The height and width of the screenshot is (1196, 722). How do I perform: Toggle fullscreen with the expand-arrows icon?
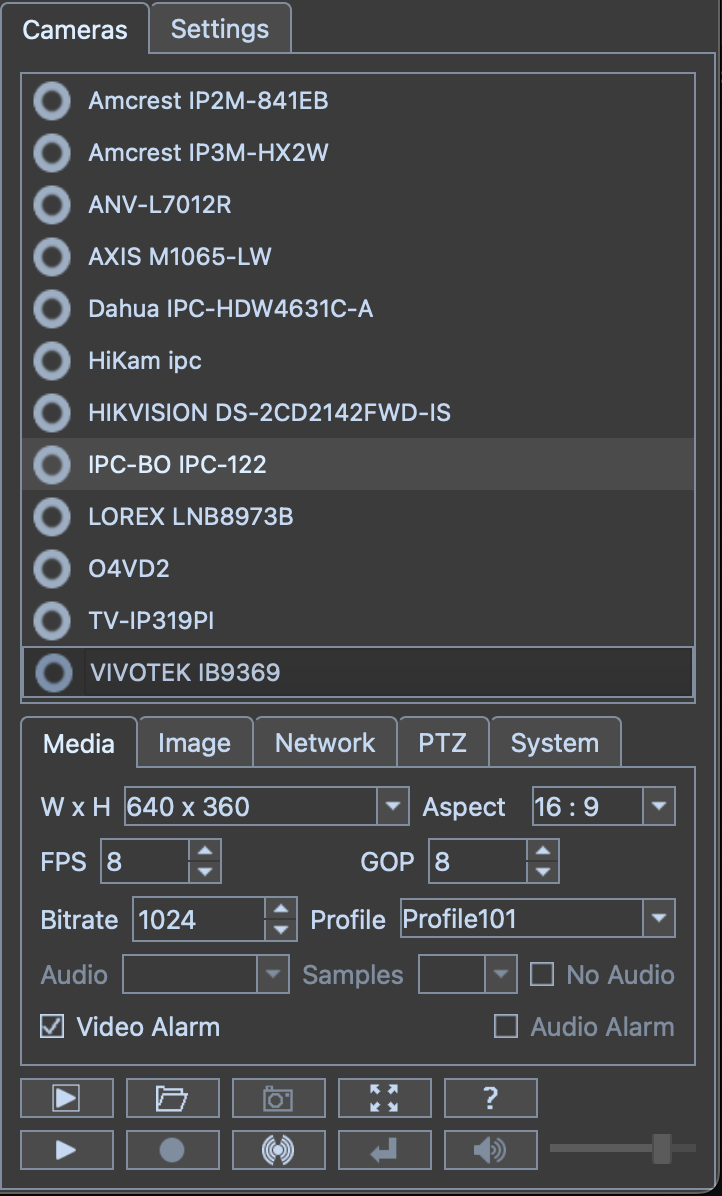[384, 1098]
